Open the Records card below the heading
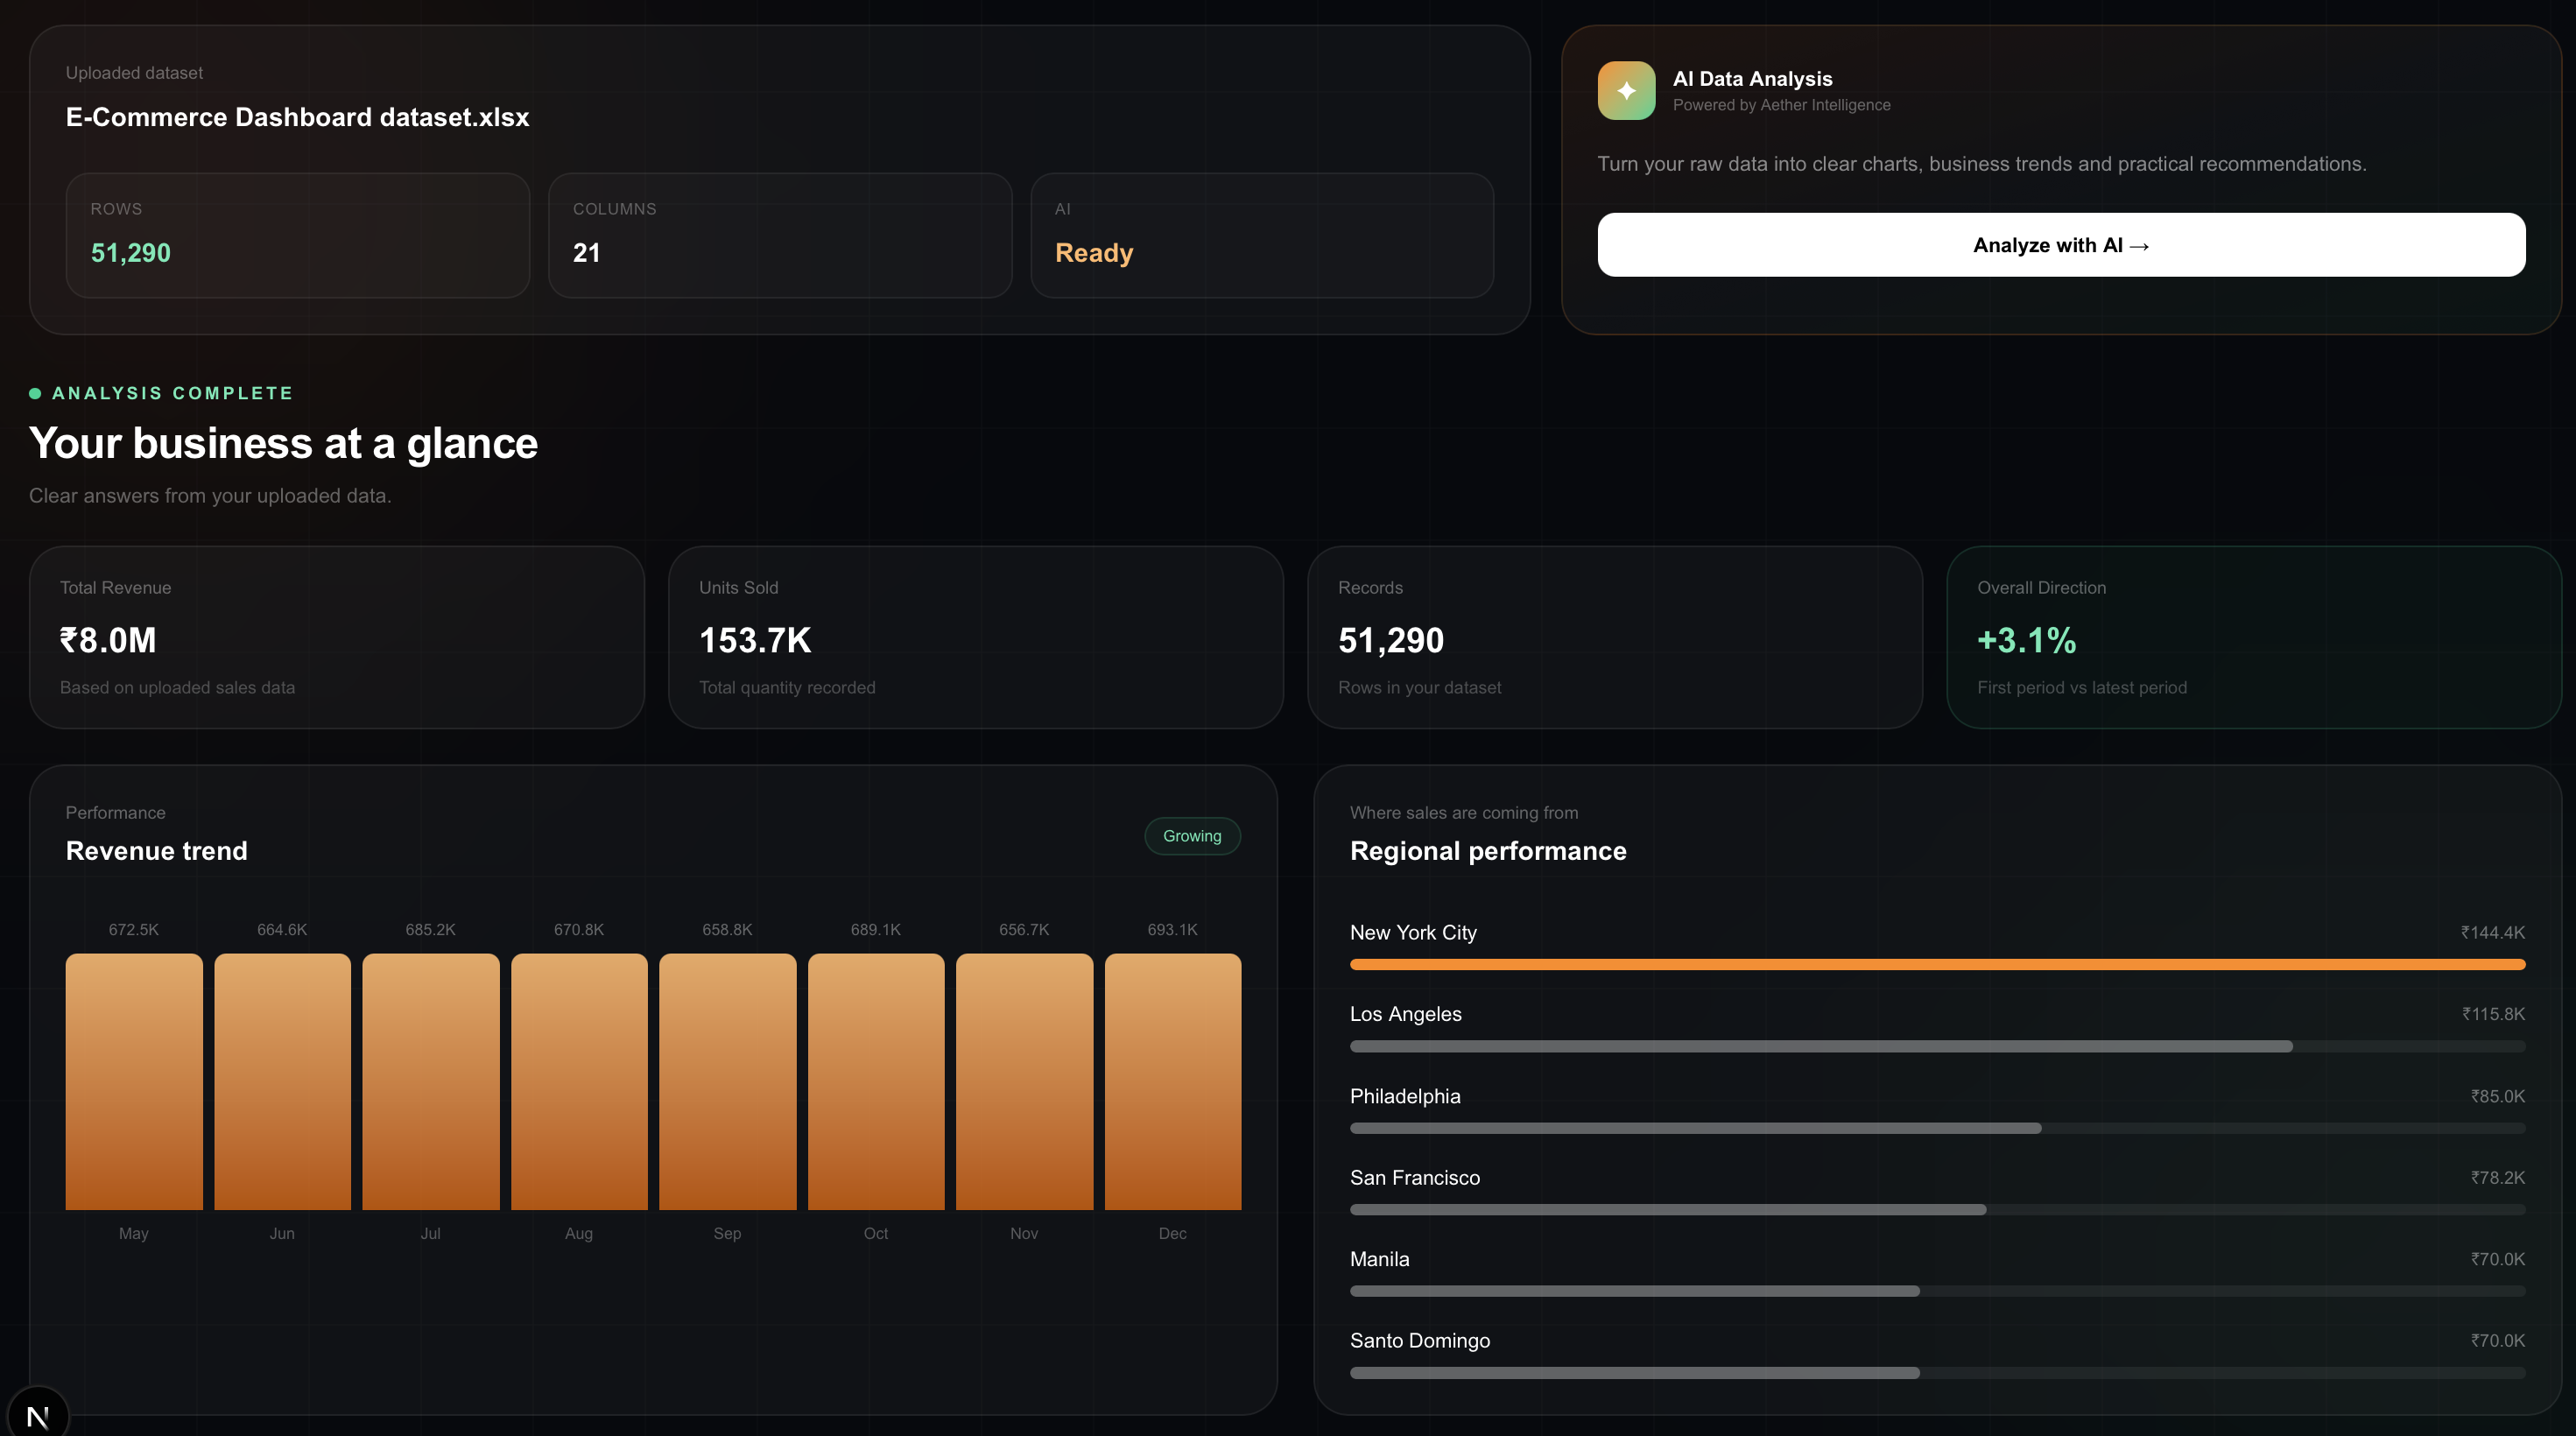Image resolution: width=2576 pixels, height=1436 pixels. 1615,637
